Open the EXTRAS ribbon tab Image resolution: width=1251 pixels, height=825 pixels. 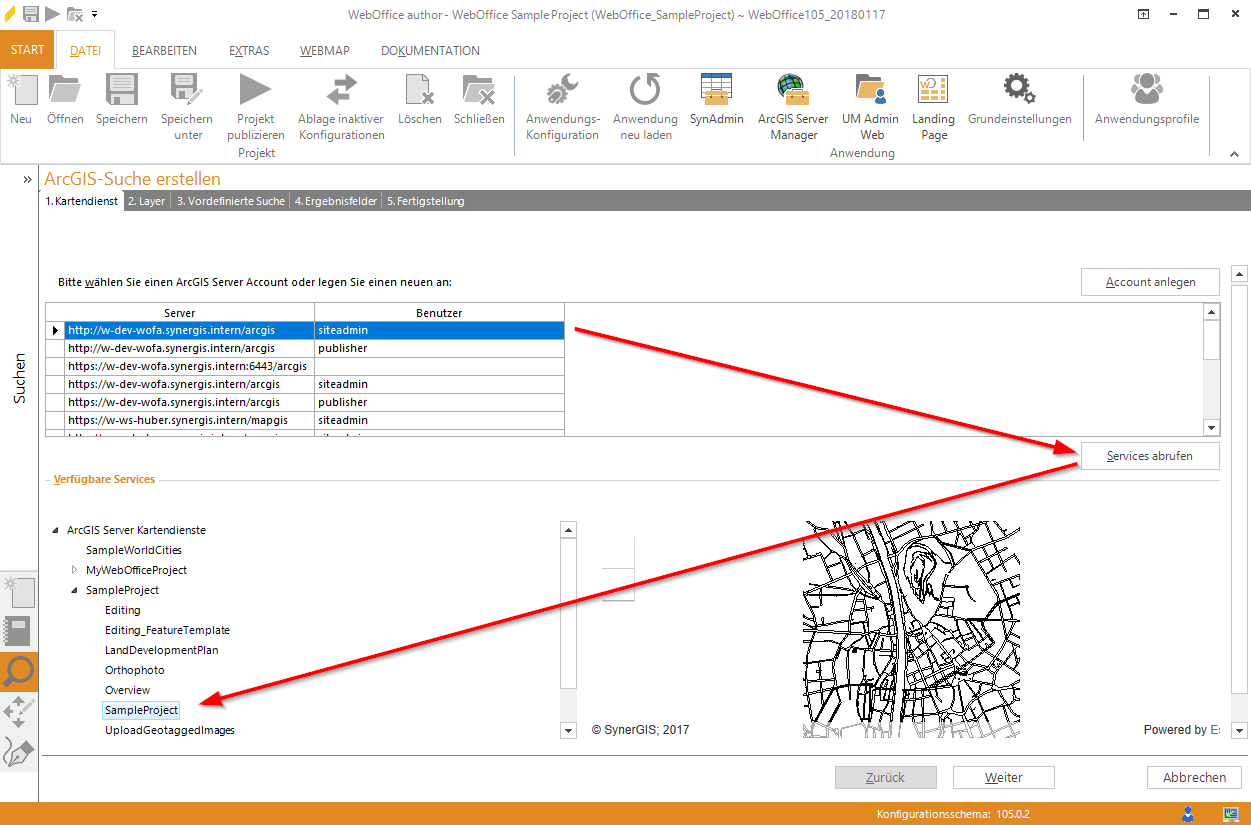pyautogui.click(x=248, y=50)
